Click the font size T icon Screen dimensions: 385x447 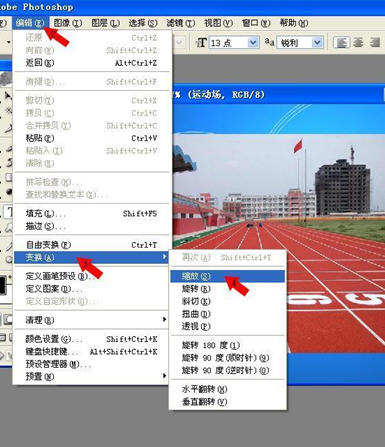point(201,43)
